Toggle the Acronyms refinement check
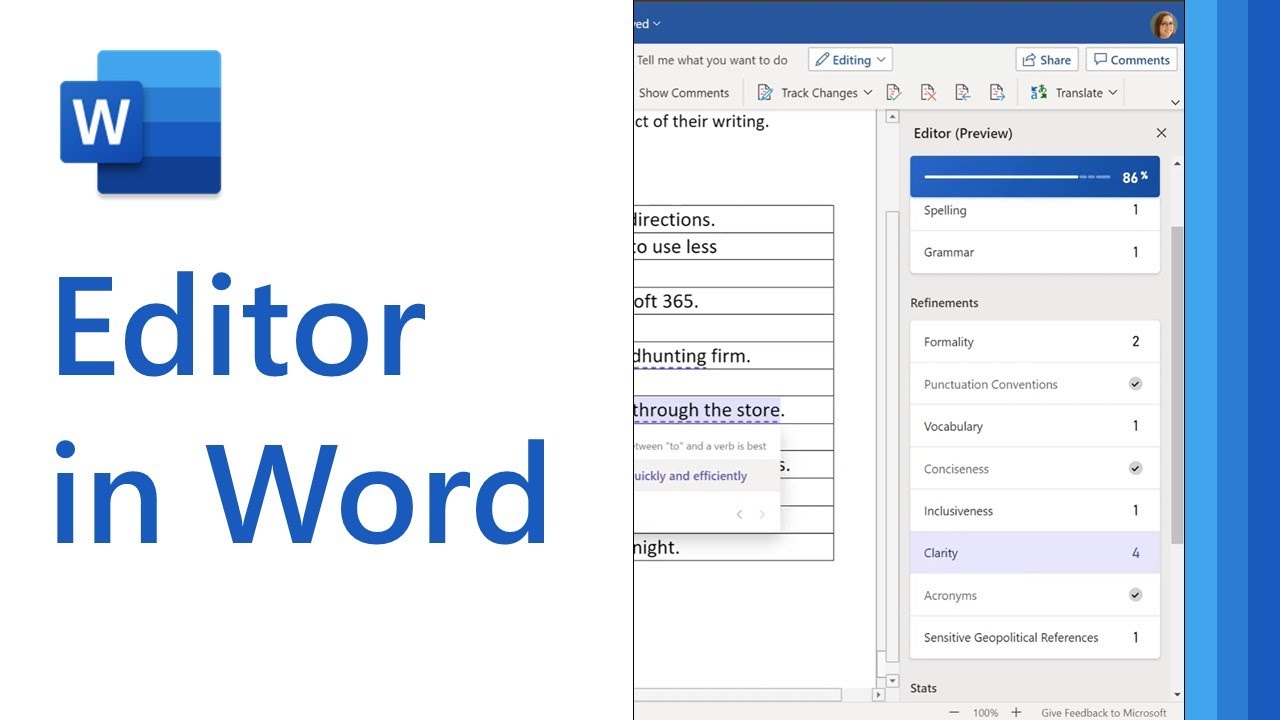The image size is (1280, 720). (1135, 594)
